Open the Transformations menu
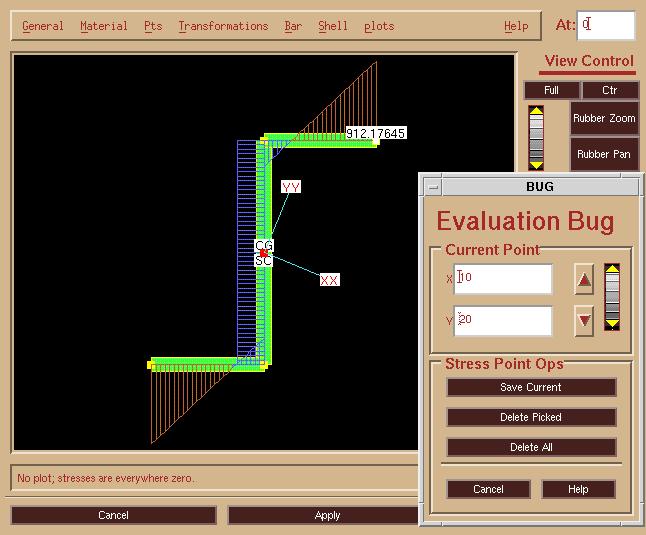 (223, 26)
